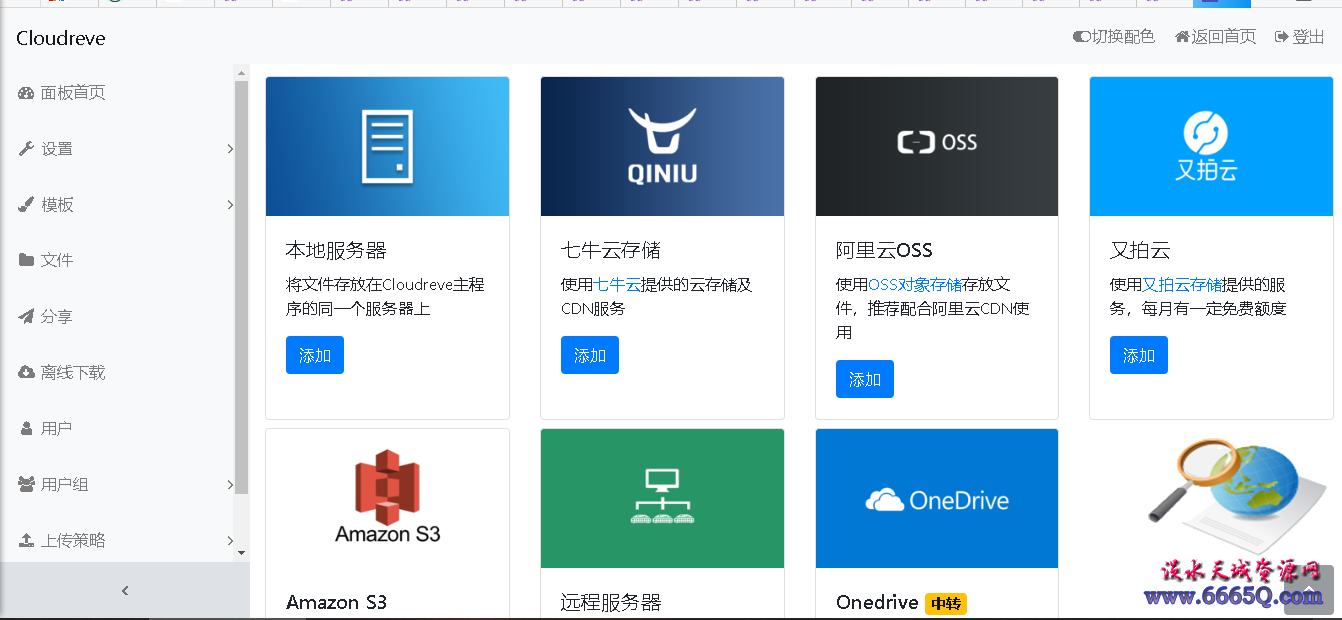
Task: Expand the 用户组 submenu chevron
Action: click(x=230, y=484)
